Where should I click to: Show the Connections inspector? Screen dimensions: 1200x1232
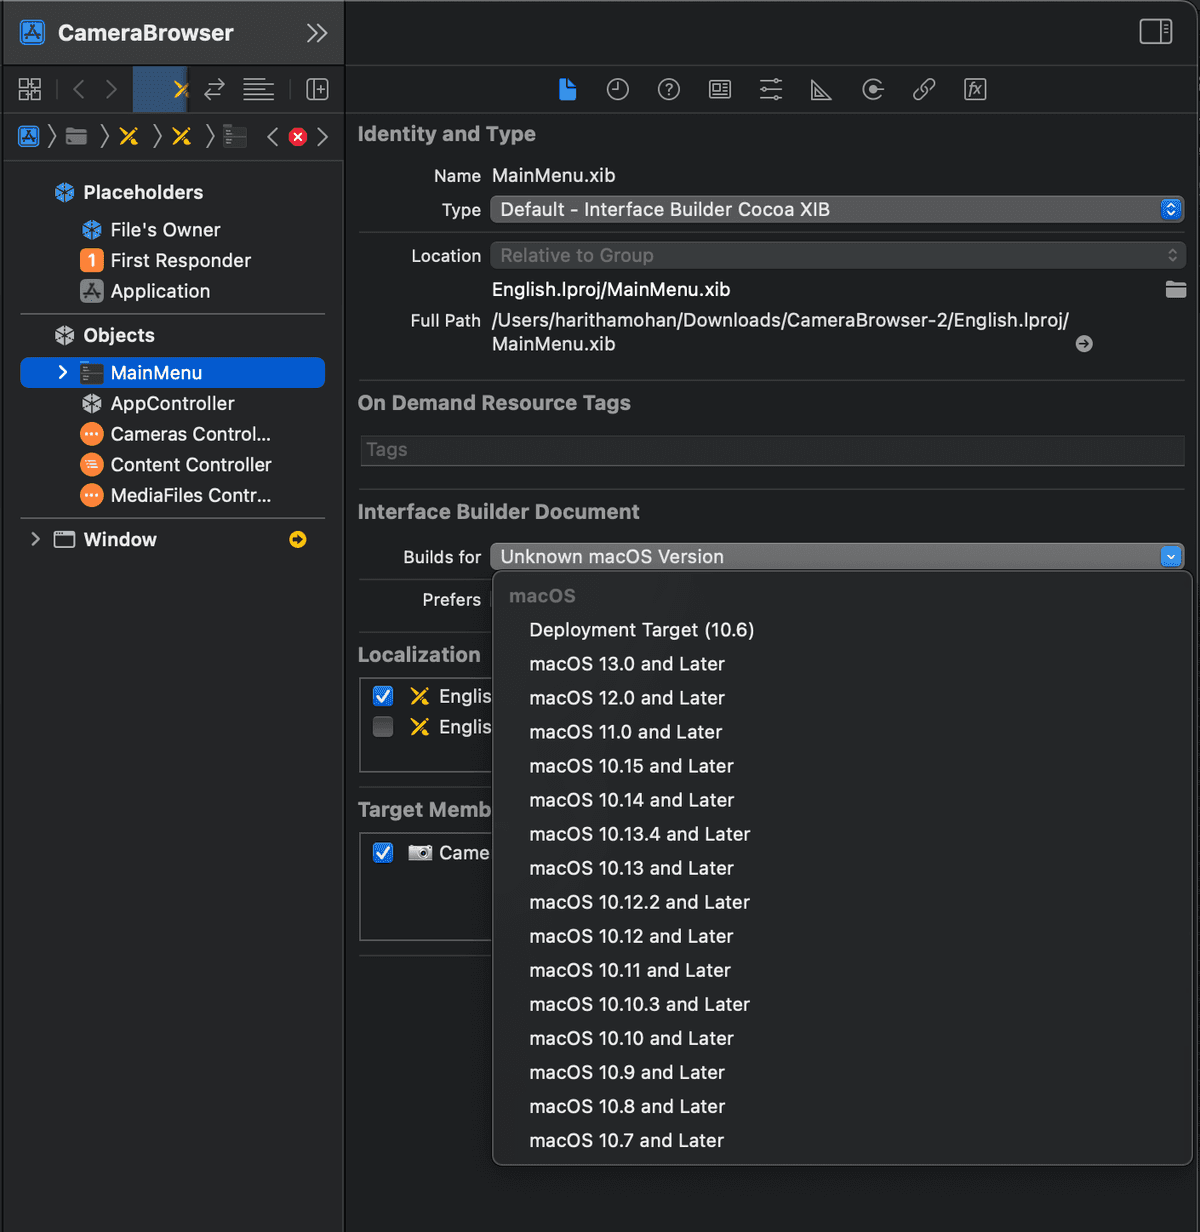[x=873, y=90]
